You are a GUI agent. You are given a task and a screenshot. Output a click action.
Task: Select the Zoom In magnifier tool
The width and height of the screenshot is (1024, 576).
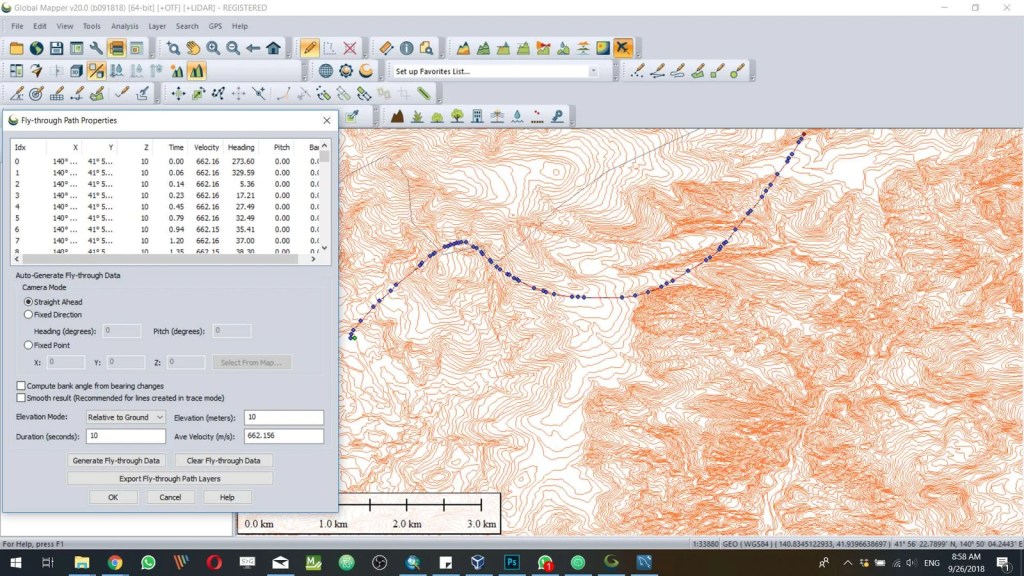214,47
